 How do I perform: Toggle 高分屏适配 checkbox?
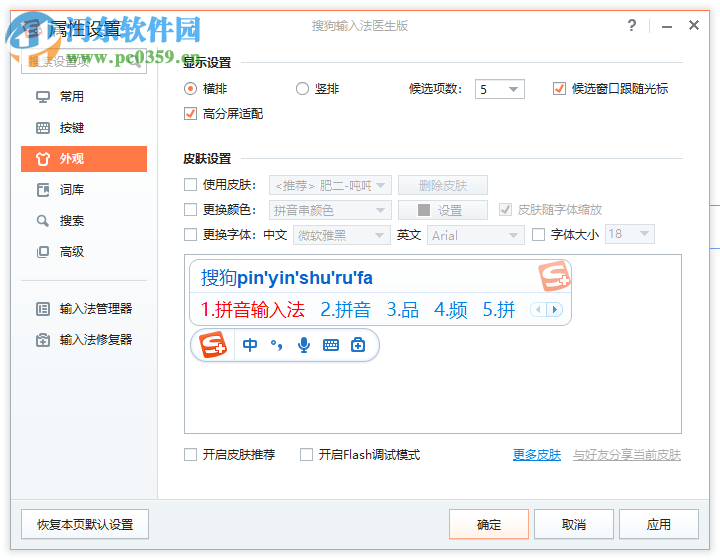pos(190,113)
